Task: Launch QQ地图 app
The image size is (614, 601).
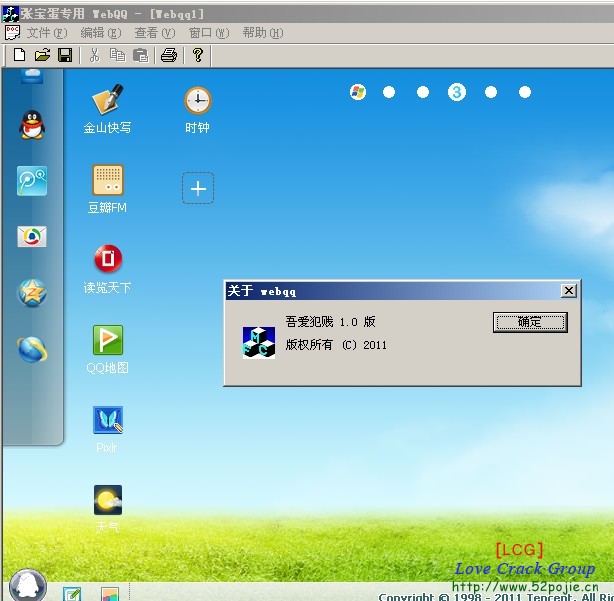Action: [x=107, y=349]
